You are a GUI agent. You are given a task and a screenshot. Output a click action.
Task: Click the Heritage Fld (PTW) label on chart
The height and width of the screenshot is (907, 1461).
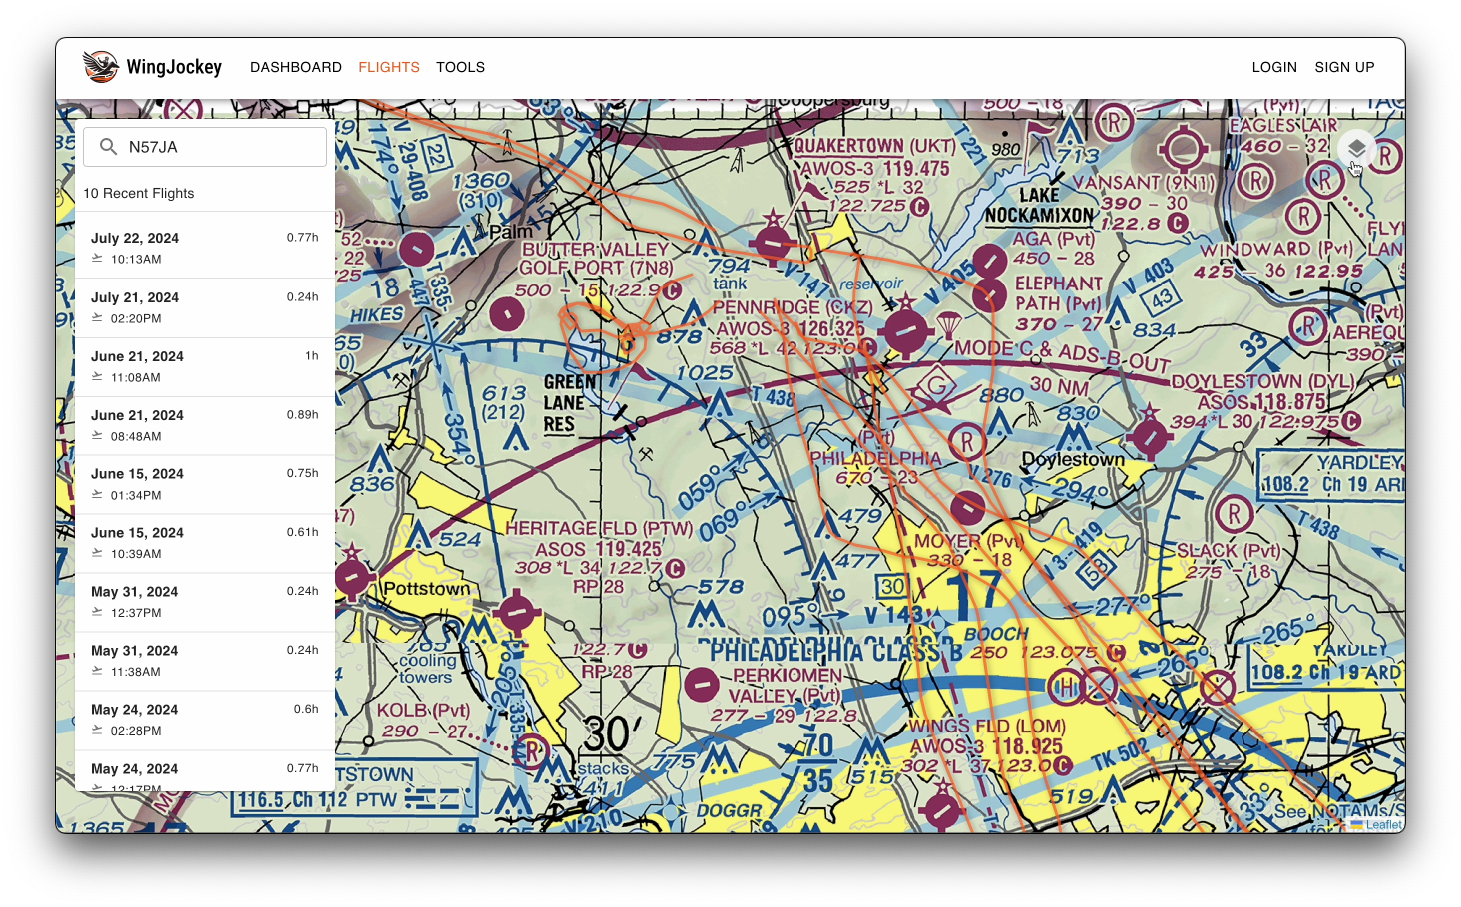[599, 528]
